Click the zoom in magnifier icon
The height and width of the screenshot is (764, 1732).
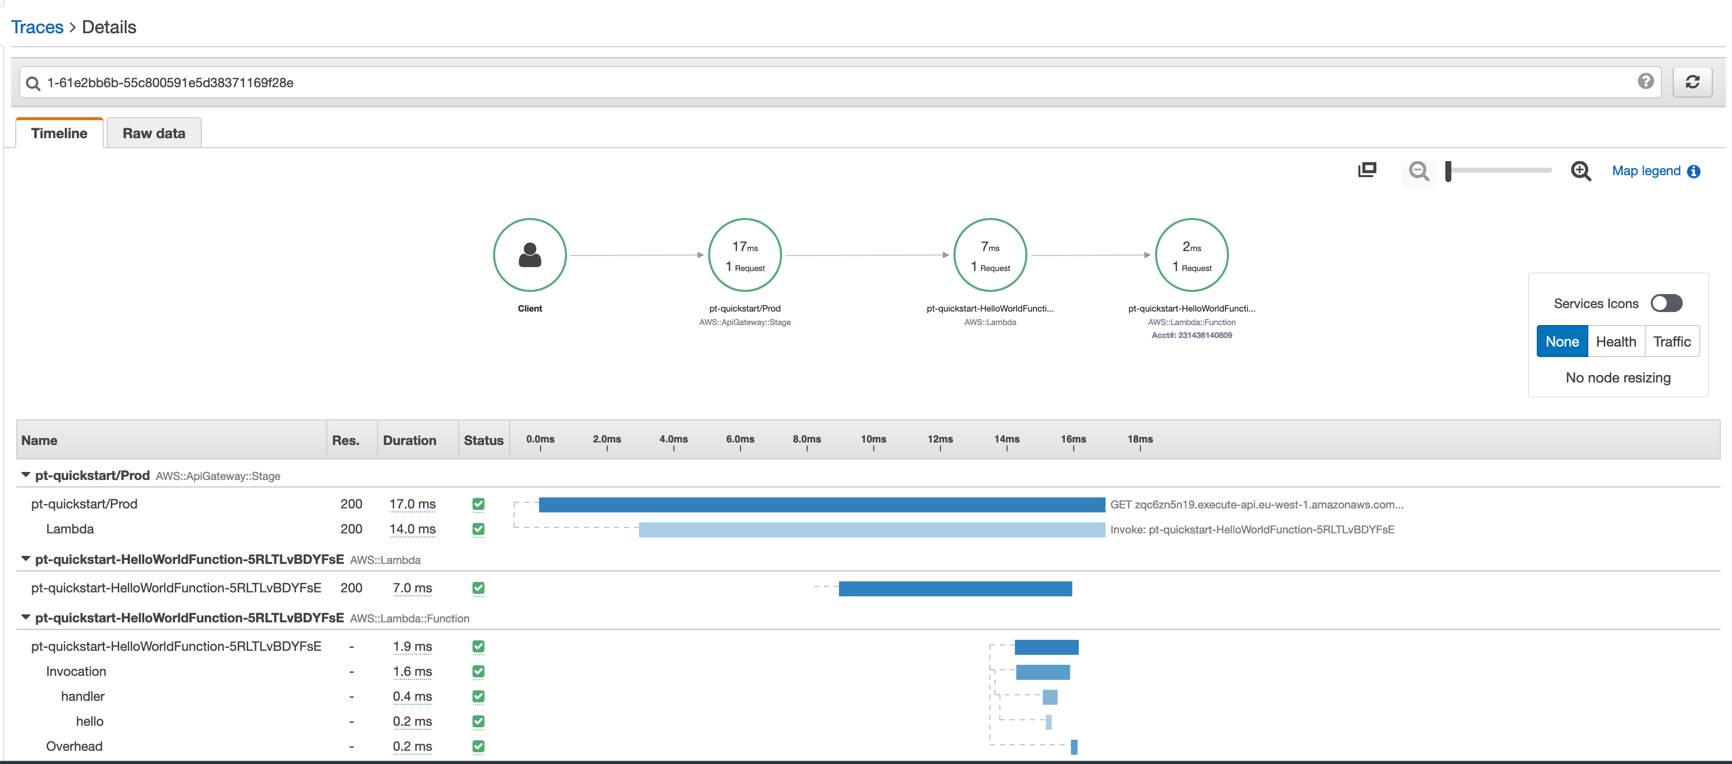(1580, 171)
